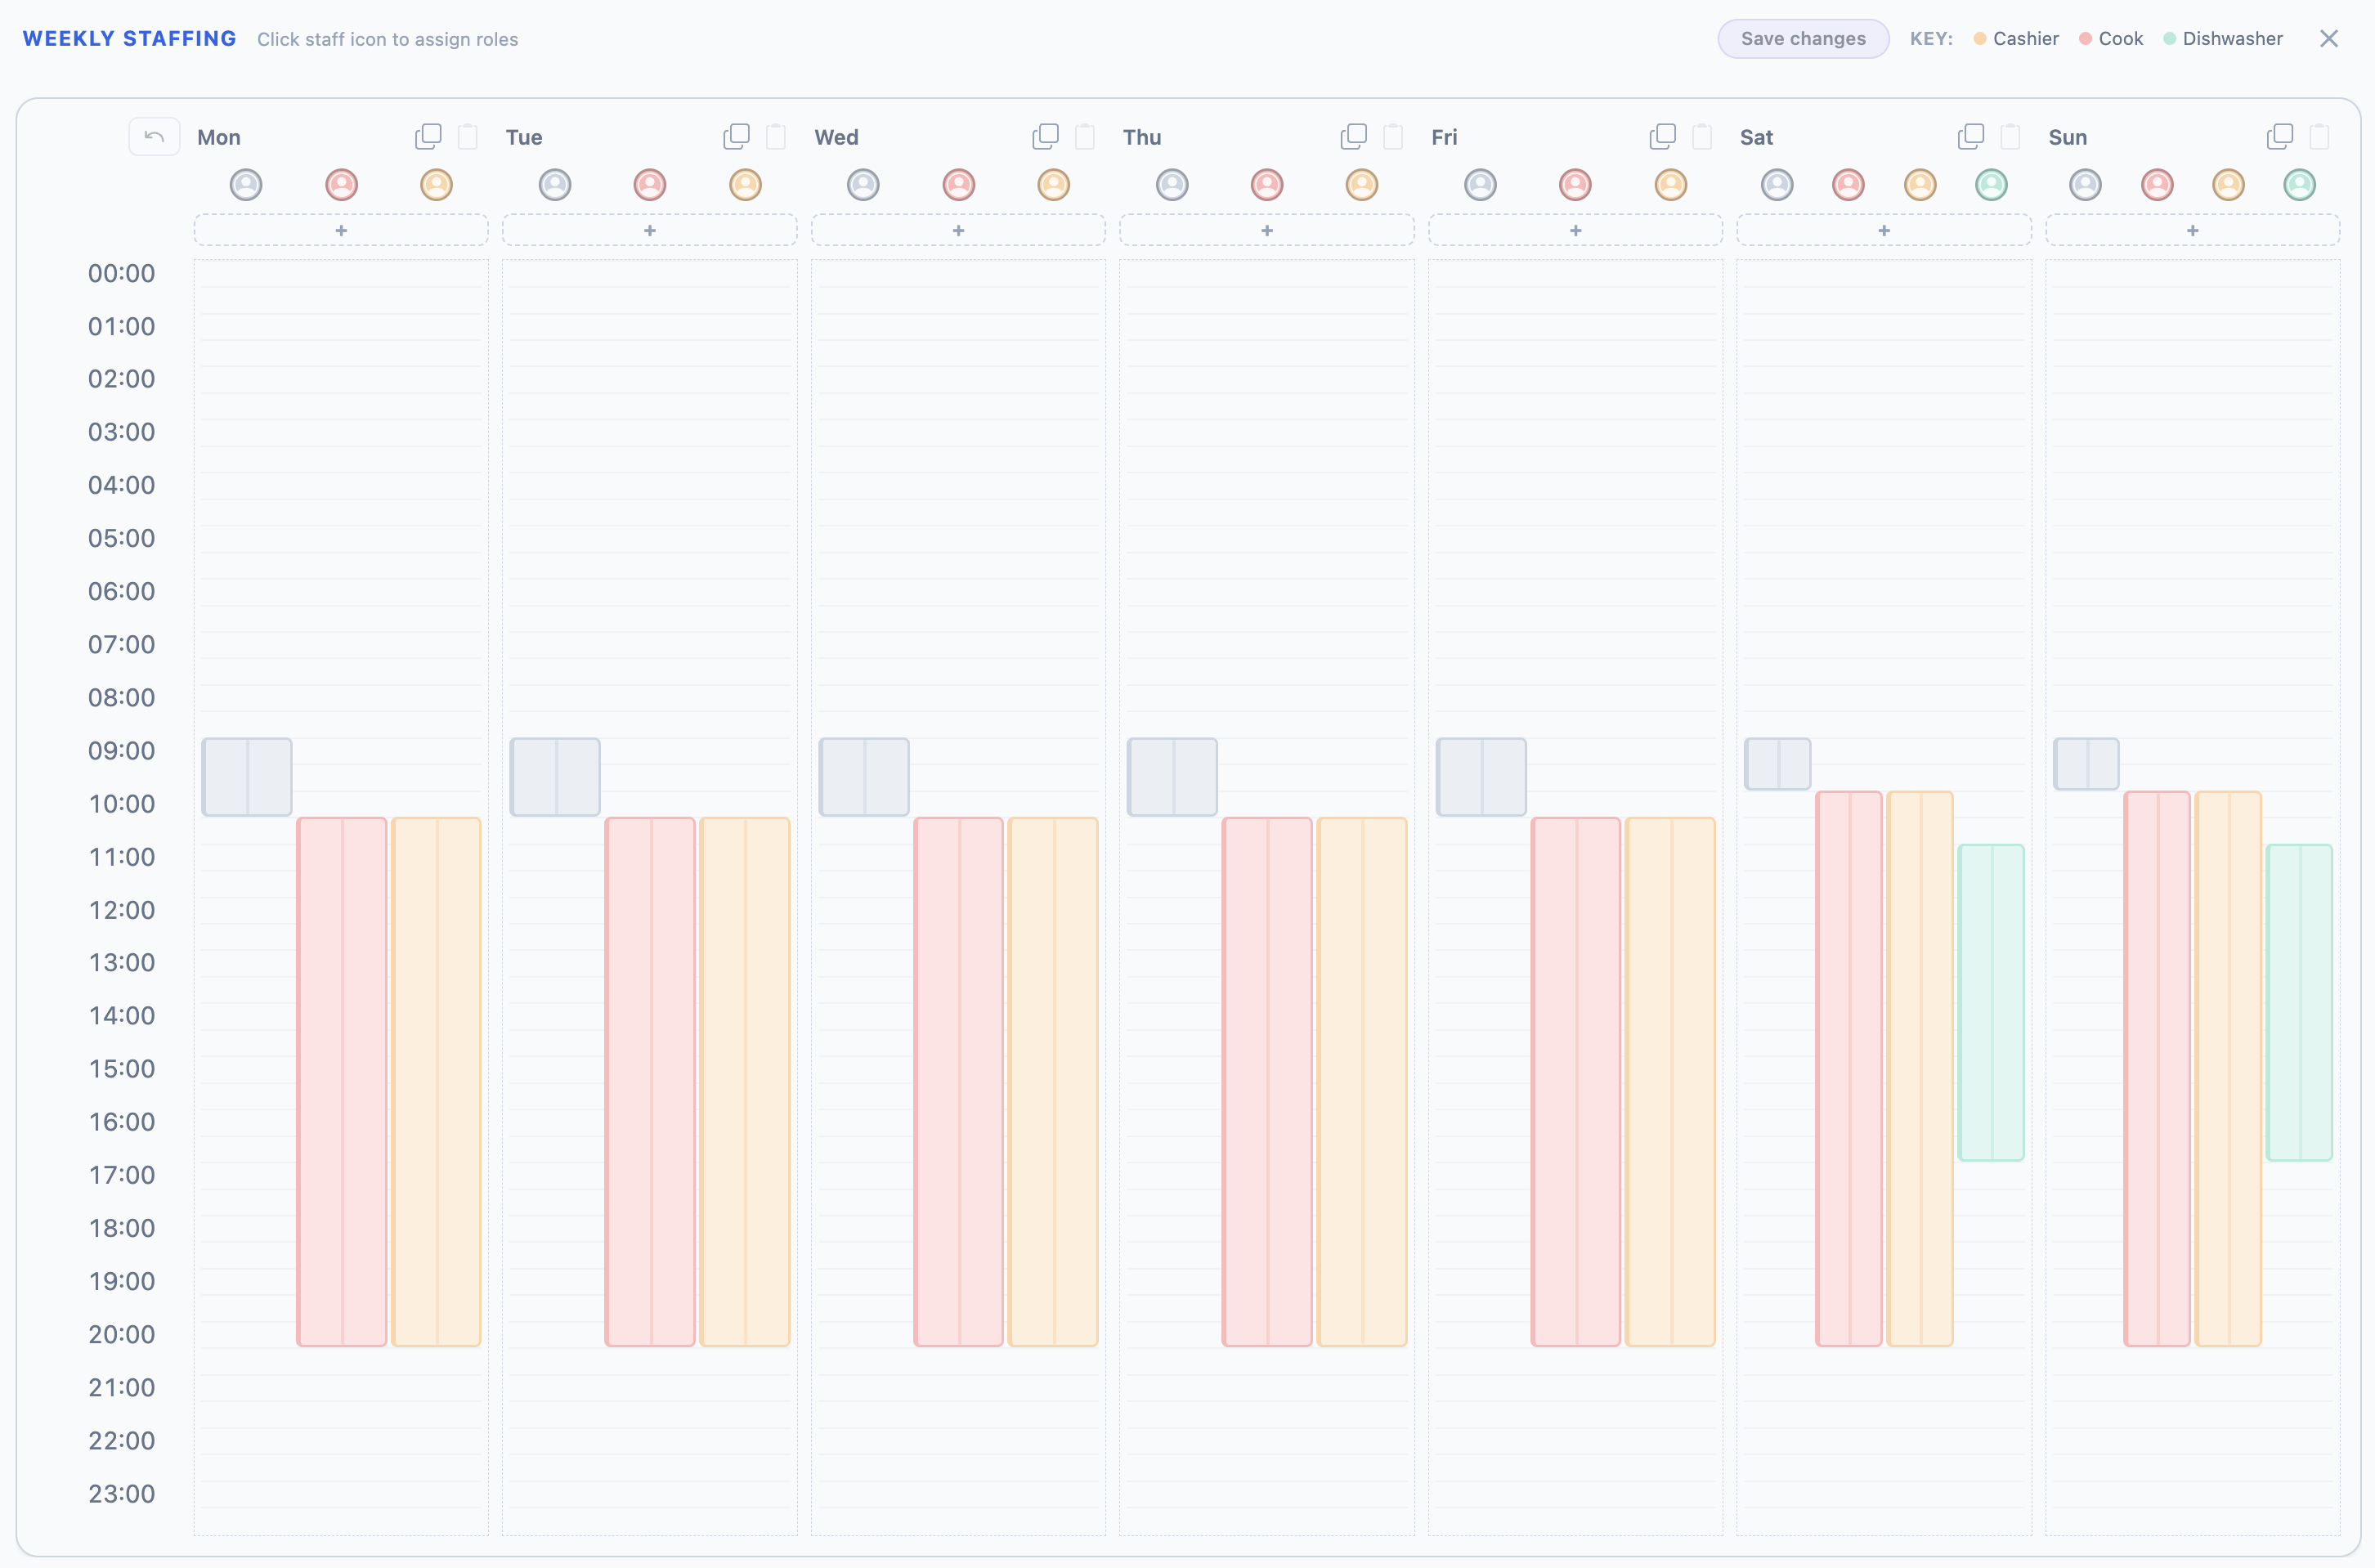
Task: Select Monday's orange cashier shift block
Action: click(437, 1082)
